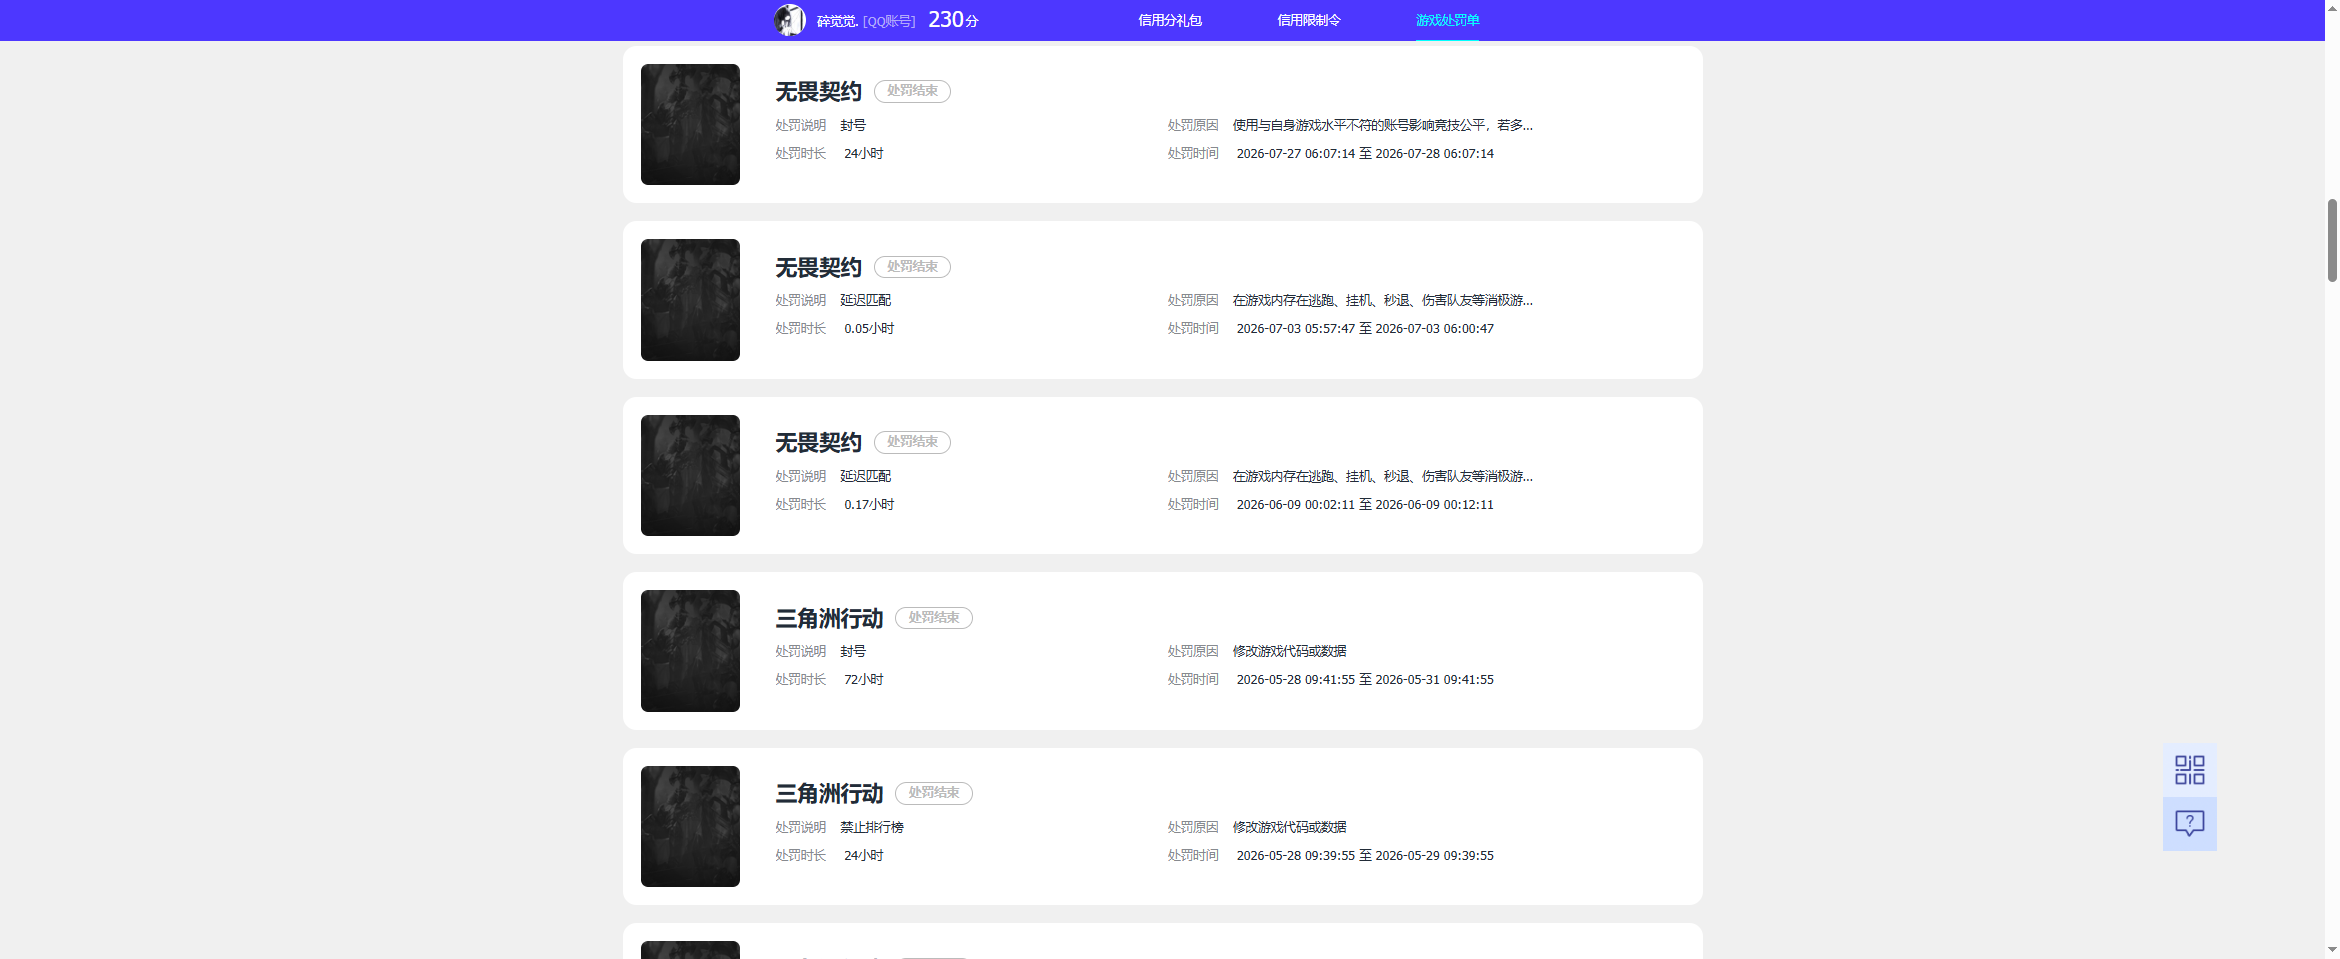Click the reason text 使用与自身游戏水平不符的账号
This screenshot has height=959, width=2340.
tap(1382, 125)
